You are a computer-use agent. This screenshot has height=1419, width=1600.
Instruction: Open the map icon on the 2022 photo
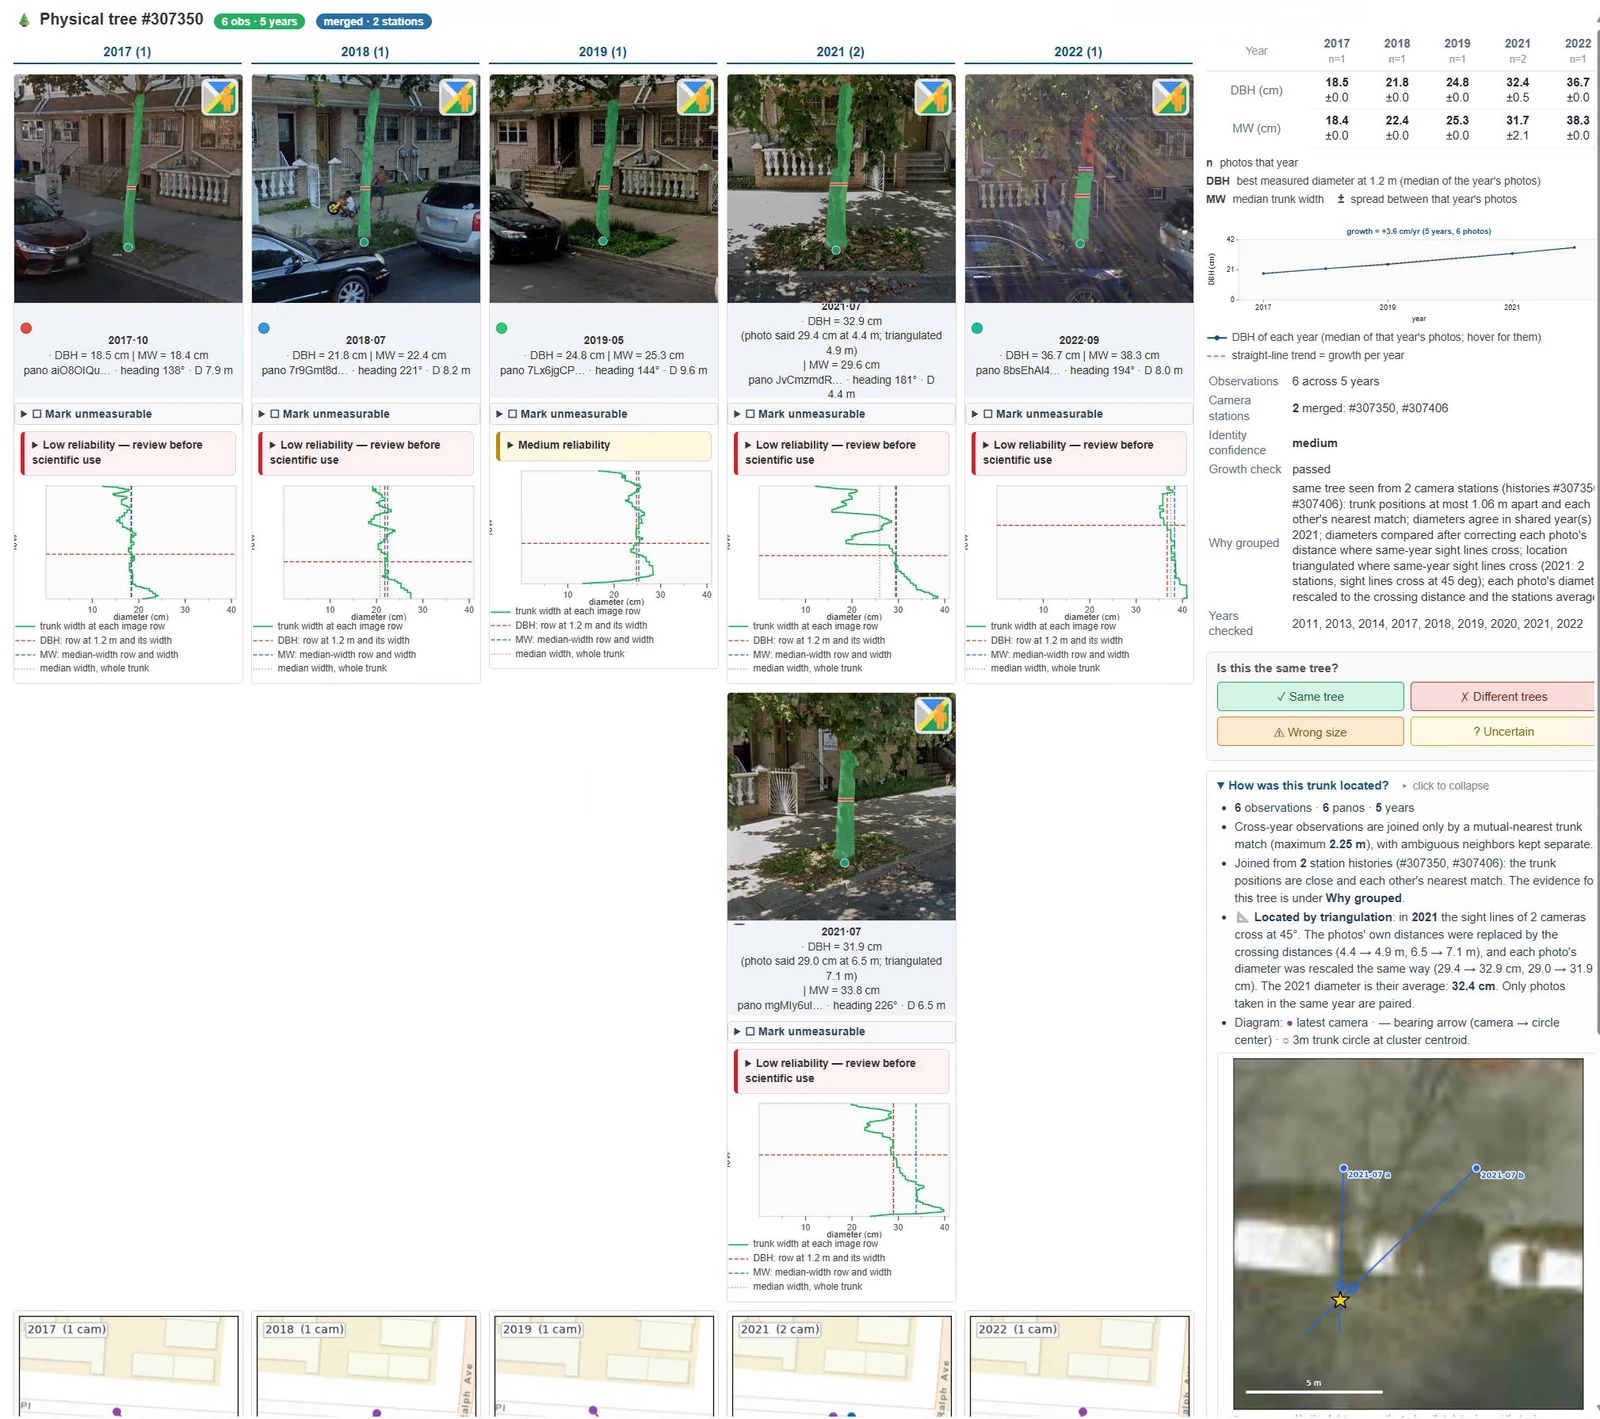click(1171, 97)
